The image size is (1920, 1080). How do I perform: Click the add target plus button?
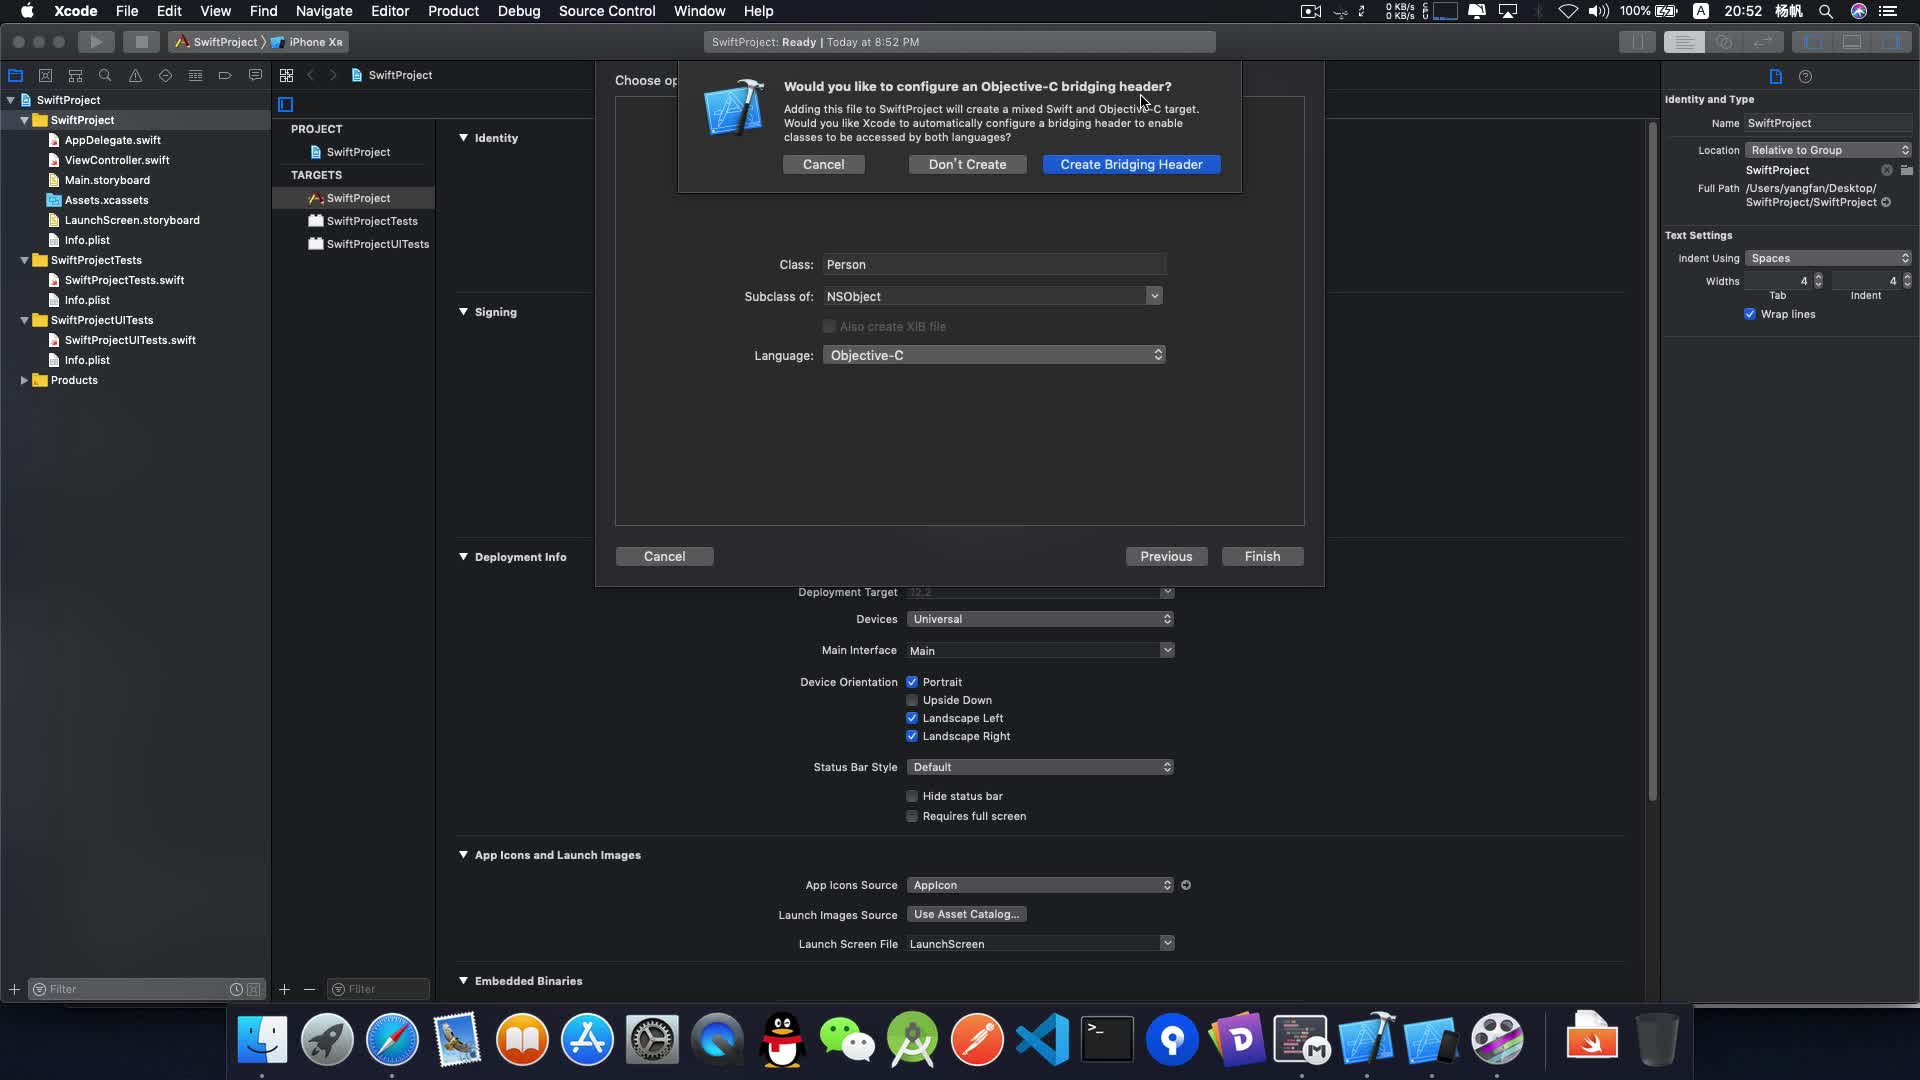(284, 989)
